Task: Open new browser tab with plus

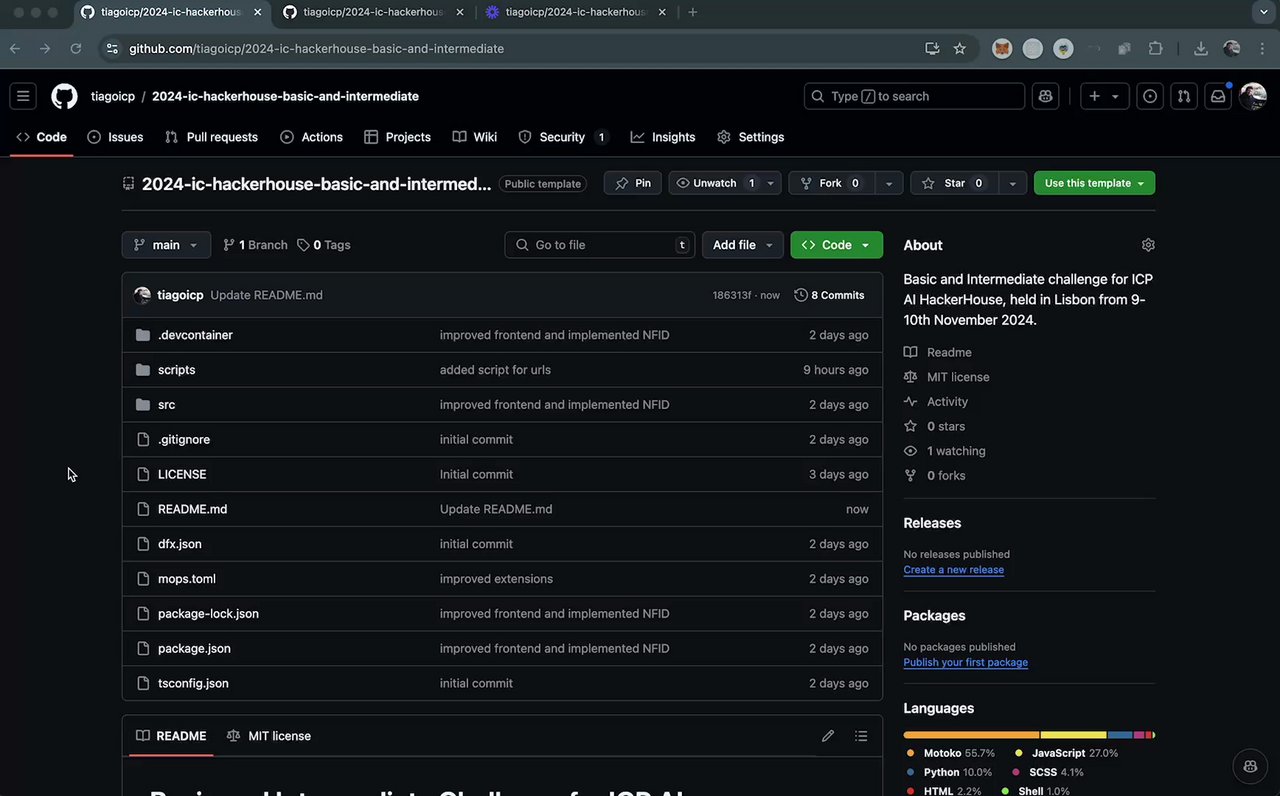Action: [693, 12]
